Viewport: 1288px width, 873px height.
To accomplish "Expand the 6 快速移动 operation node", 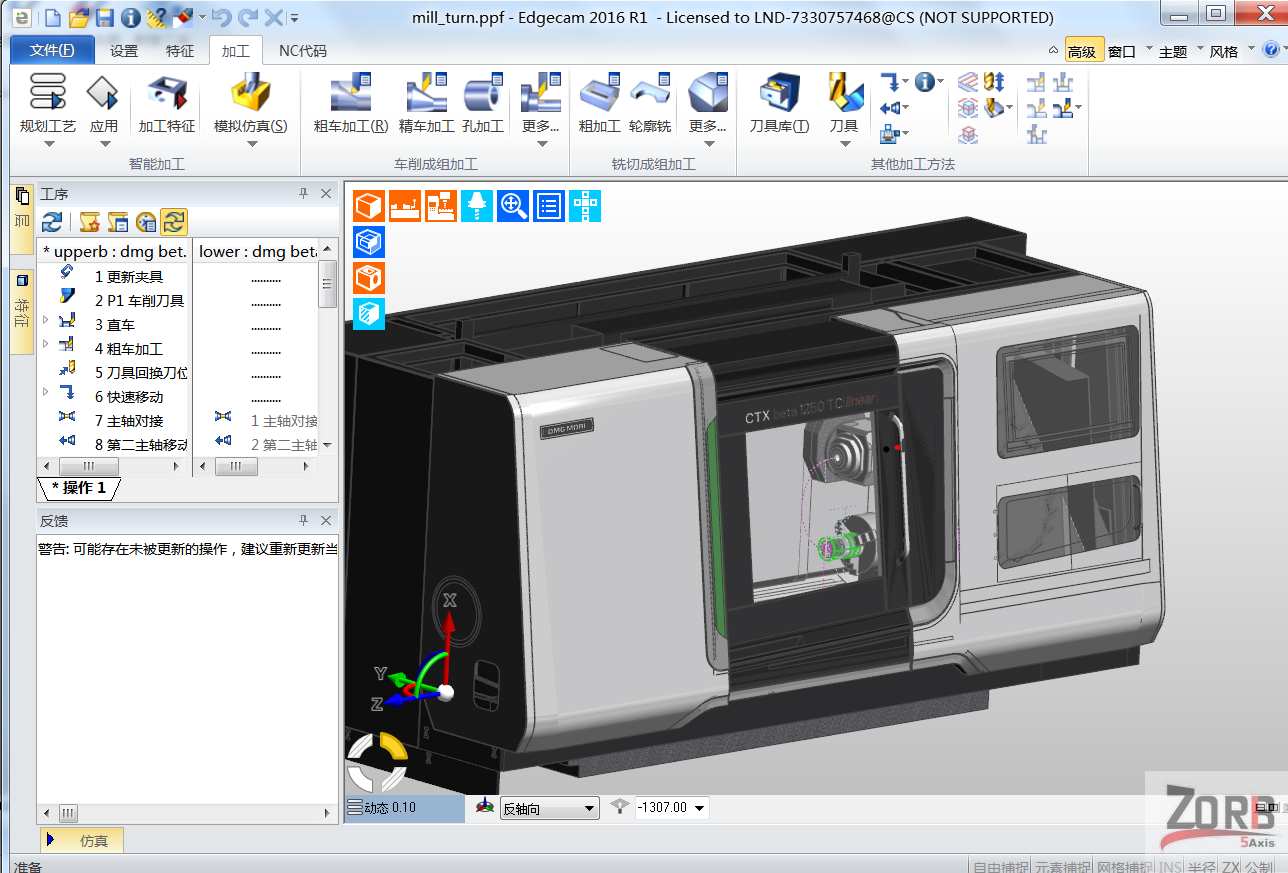I will point(45,392).
